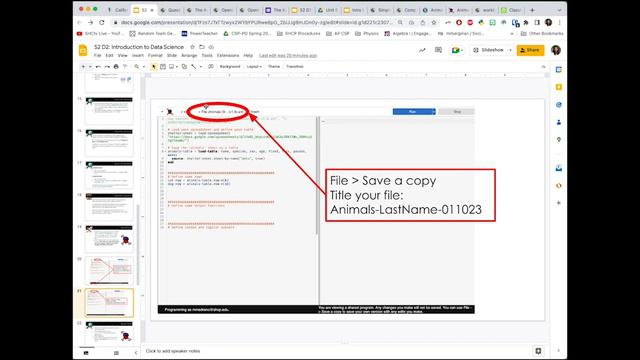This screenshot has height=360, width=640.
Task: Open the File menu
Action: [97, 56]
